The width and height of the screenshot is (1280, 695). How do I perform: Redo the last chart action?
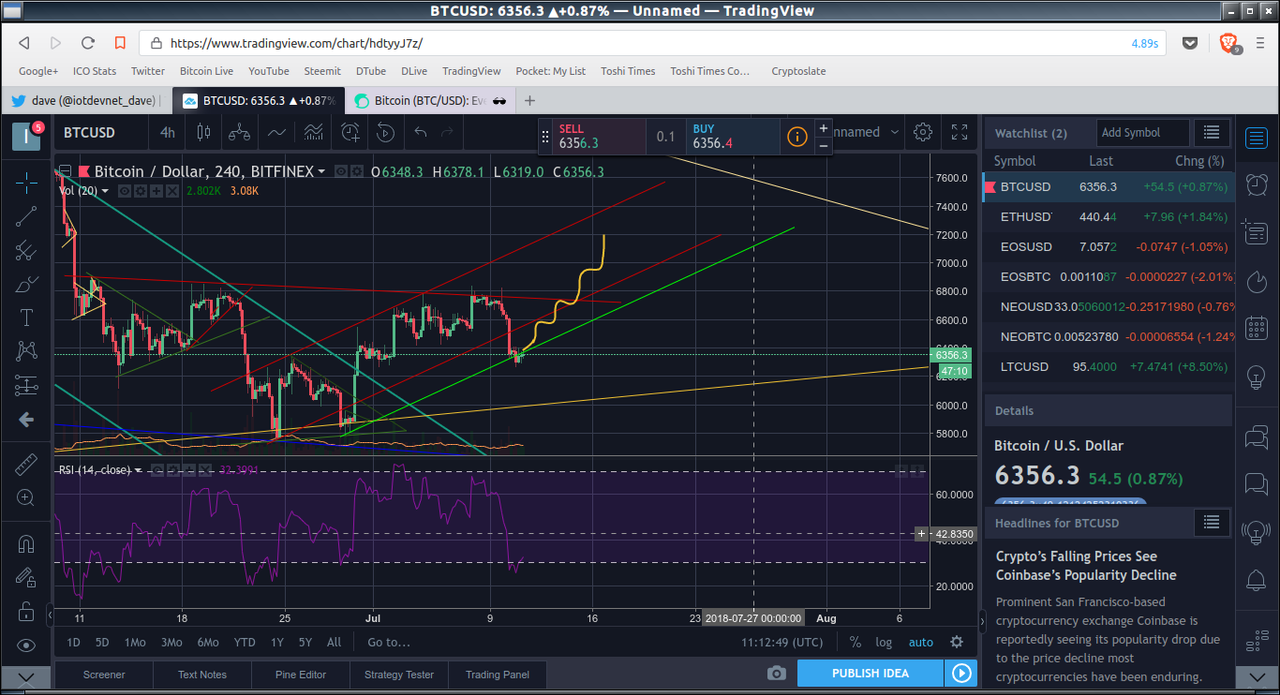(x=448, y=132)
